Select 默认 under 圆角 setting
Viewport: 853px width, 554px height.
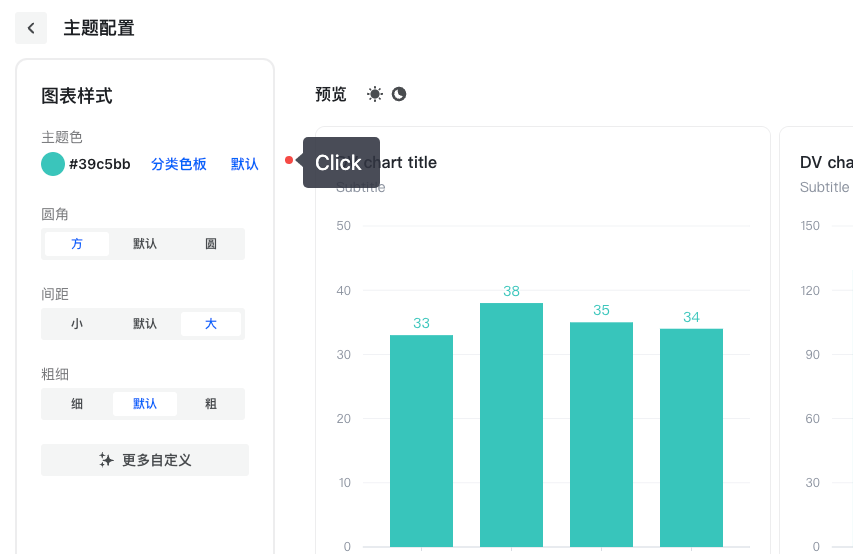tap(145, 244)
